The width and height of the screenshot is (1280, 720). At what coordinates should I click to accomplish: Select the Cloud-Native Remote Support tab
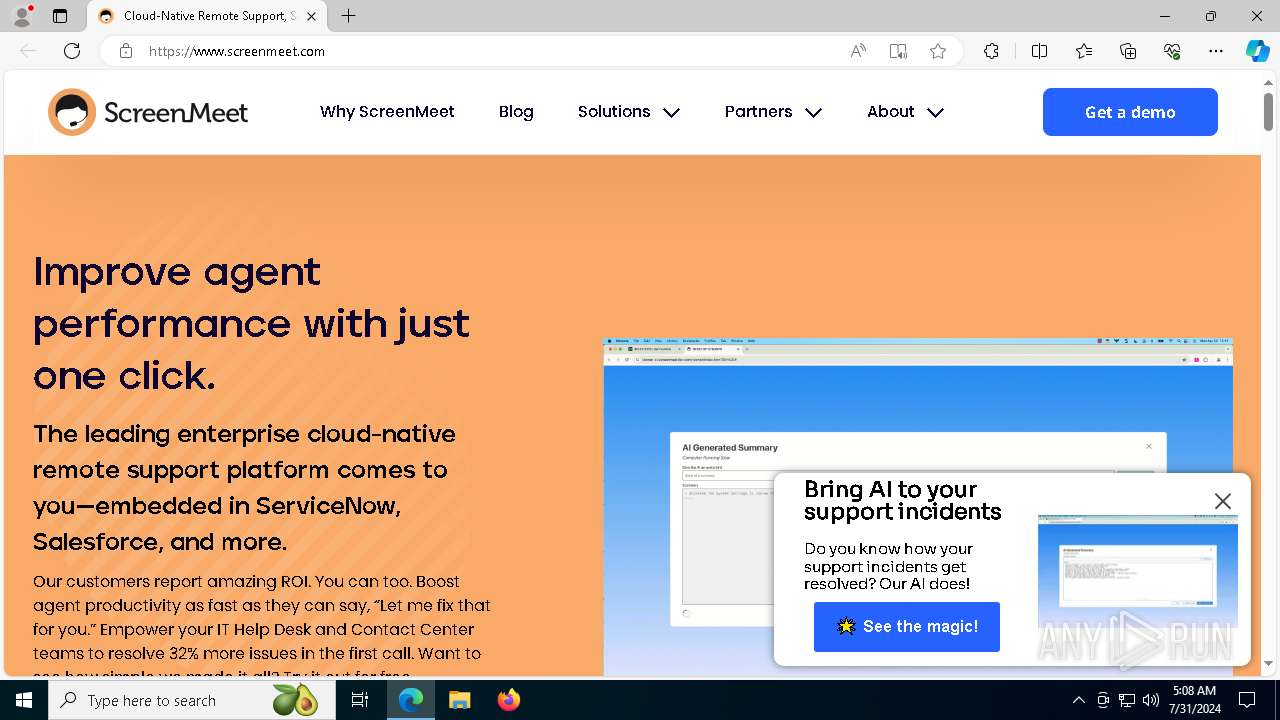click(209, 16)
